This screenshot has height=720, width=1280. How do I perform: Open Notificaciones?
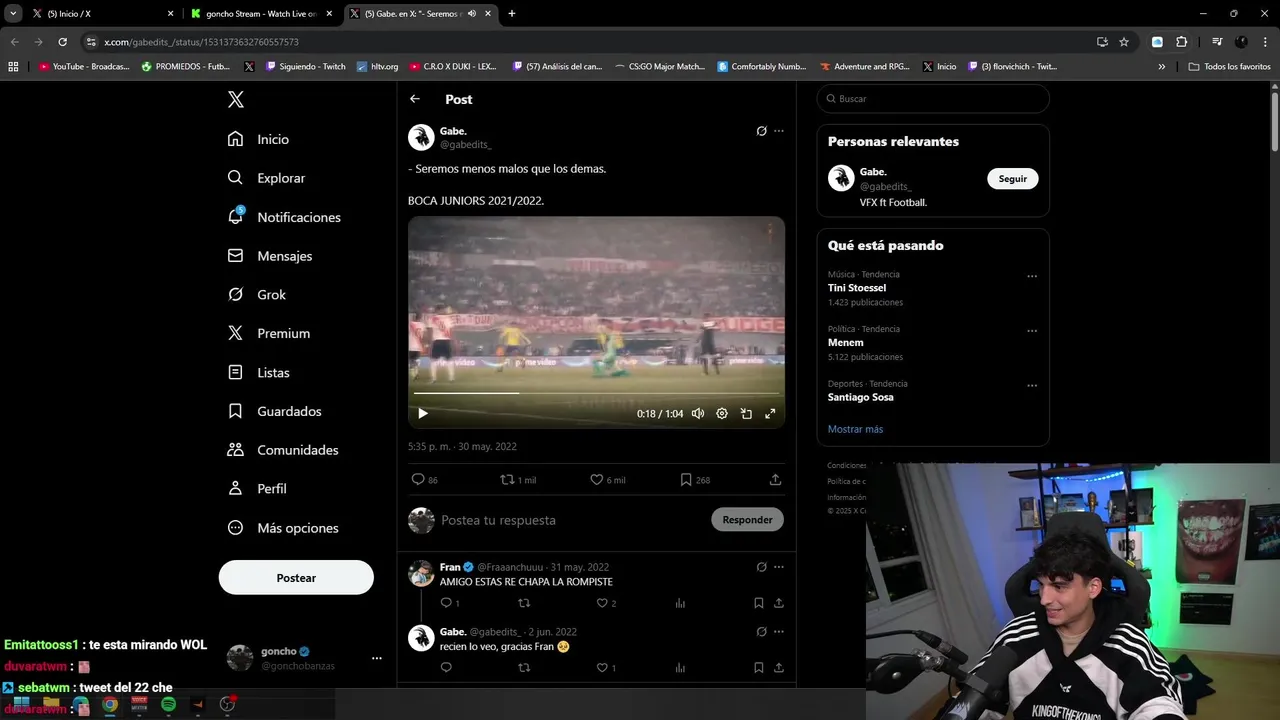(284, 217)
